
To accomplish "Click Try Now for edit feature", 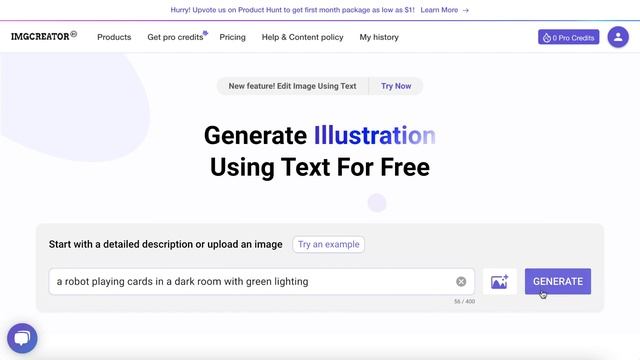I will point(396,86).
